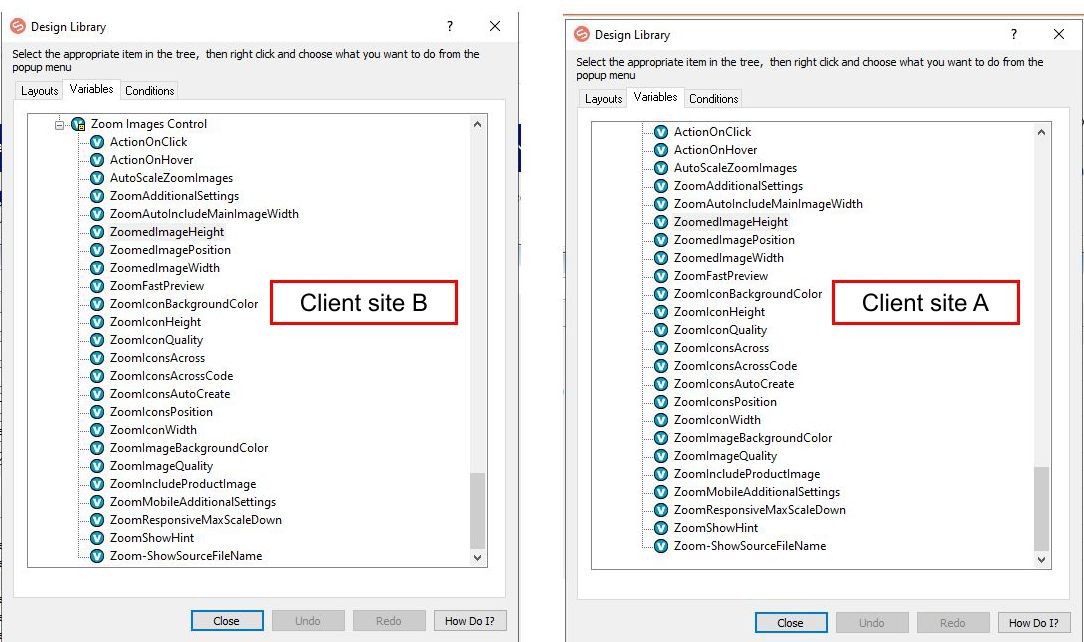Click the ZoomImageQuality variable icon in left dialog

click(x=97, y=466)
